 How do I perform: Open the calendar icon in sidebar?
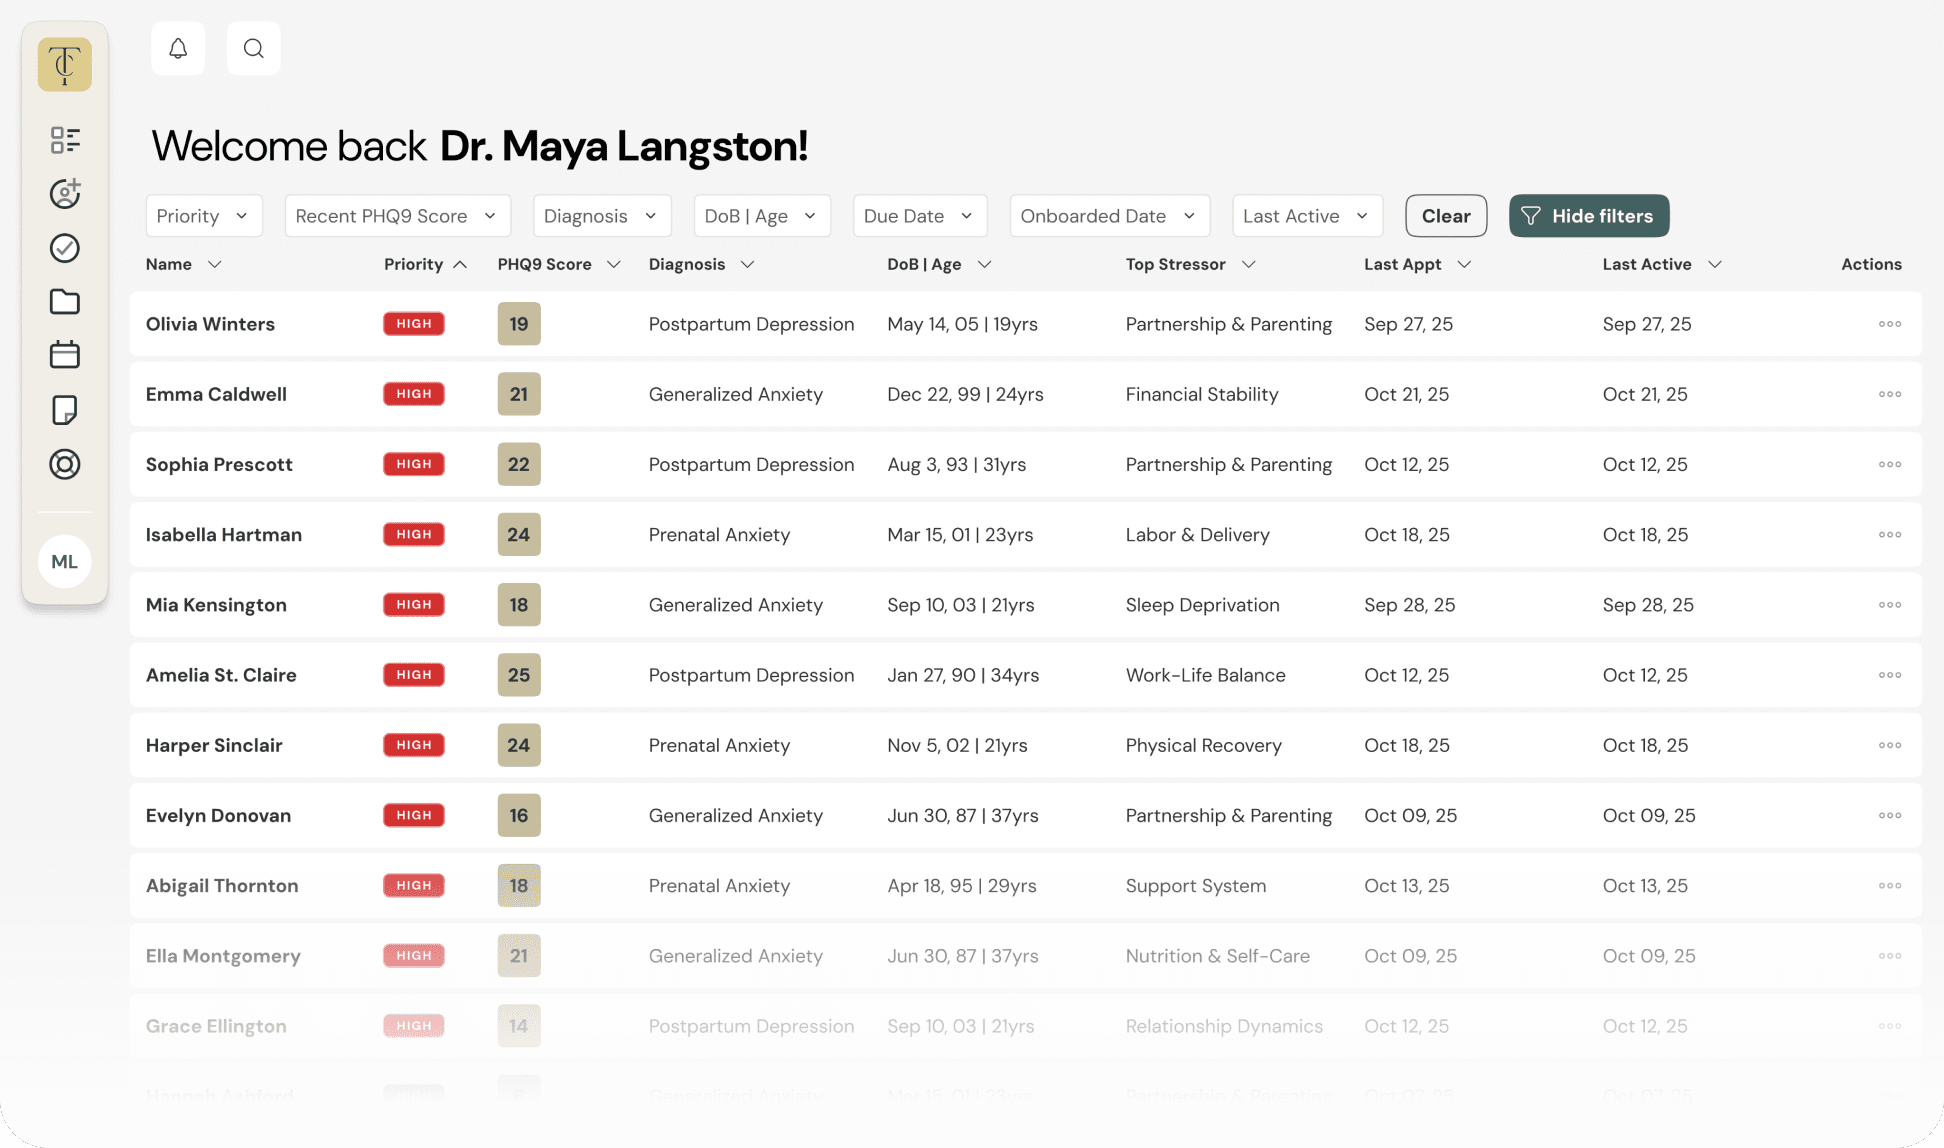[65, 355]
